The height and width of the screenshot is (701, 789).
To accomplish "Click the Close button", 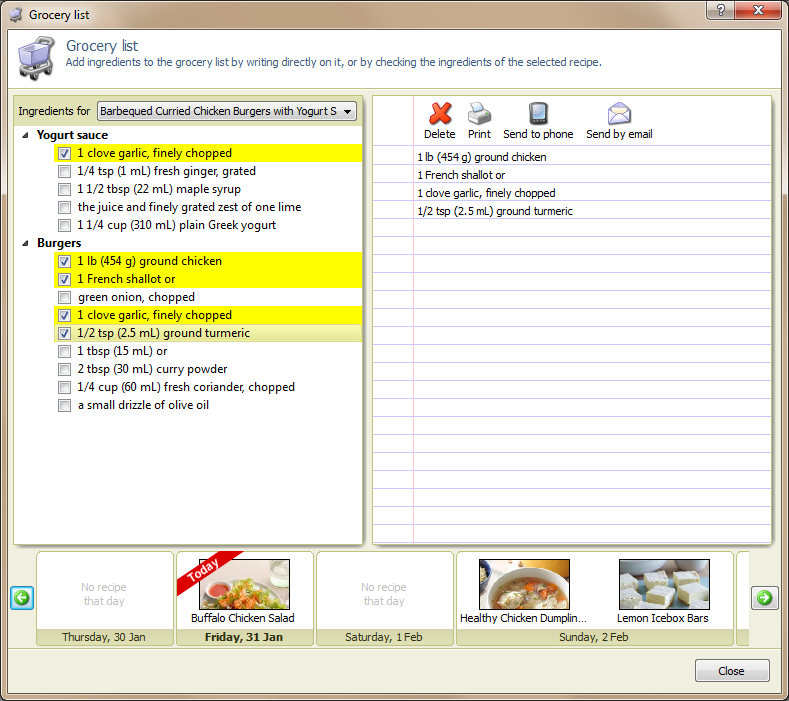I will coord(732,671).
